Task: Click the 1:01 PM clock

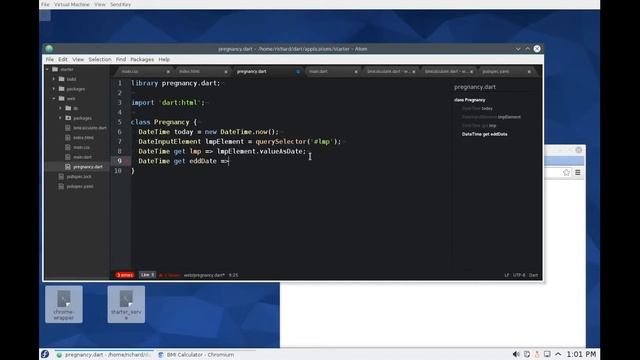Action: point(581,354)
